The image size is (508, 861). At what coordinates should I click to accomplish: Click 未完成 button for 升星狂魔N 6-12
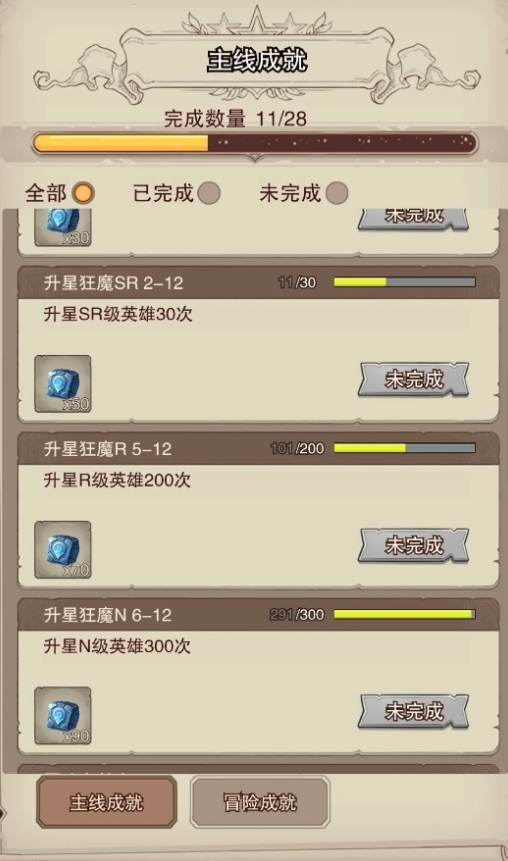coord(414,711)
